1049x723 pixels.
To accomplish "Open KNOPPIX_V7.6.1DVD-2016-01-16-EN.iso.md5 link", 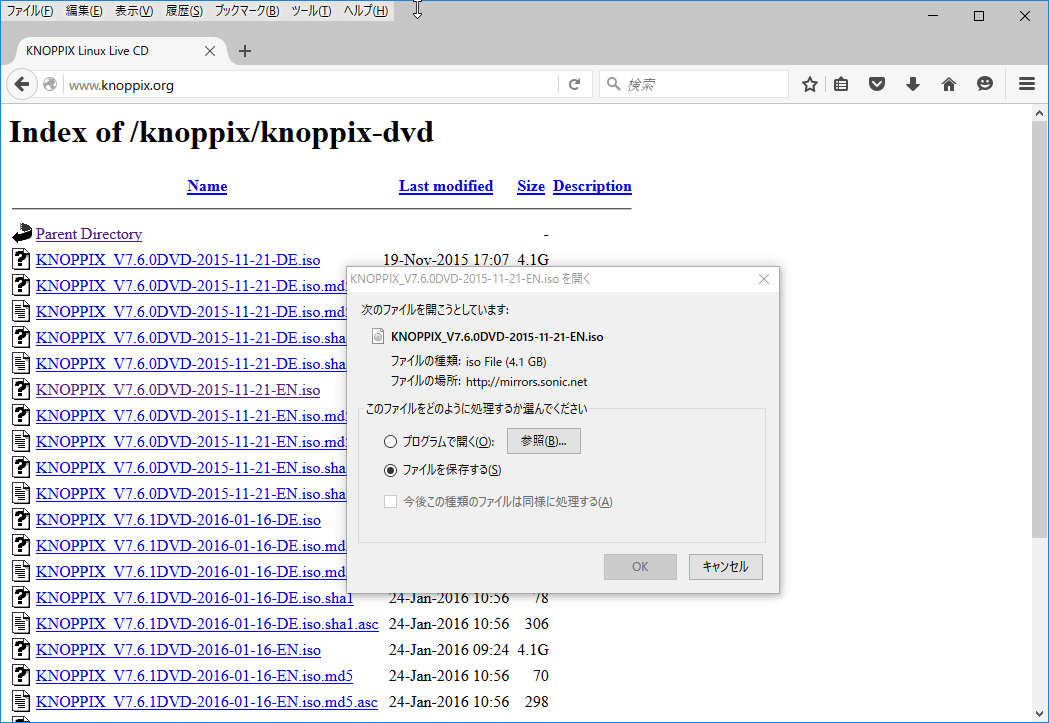I will [x=195, y=676].
